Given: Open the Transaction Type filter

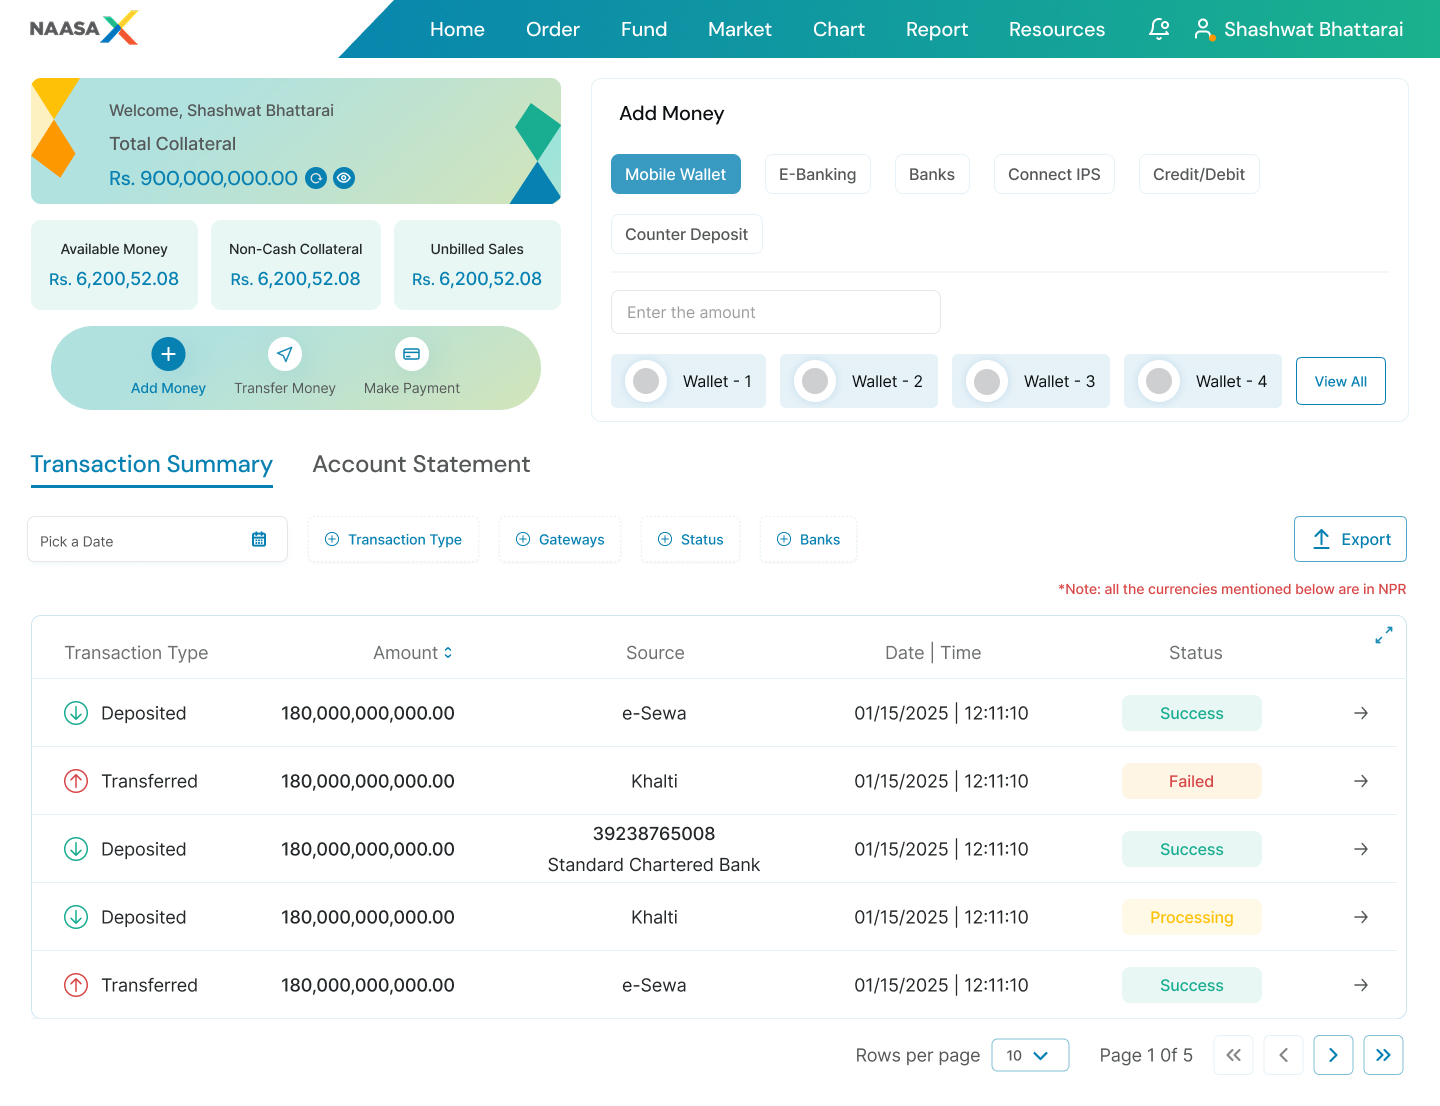Looking at the screenshot, I should [x=393, y=539].
